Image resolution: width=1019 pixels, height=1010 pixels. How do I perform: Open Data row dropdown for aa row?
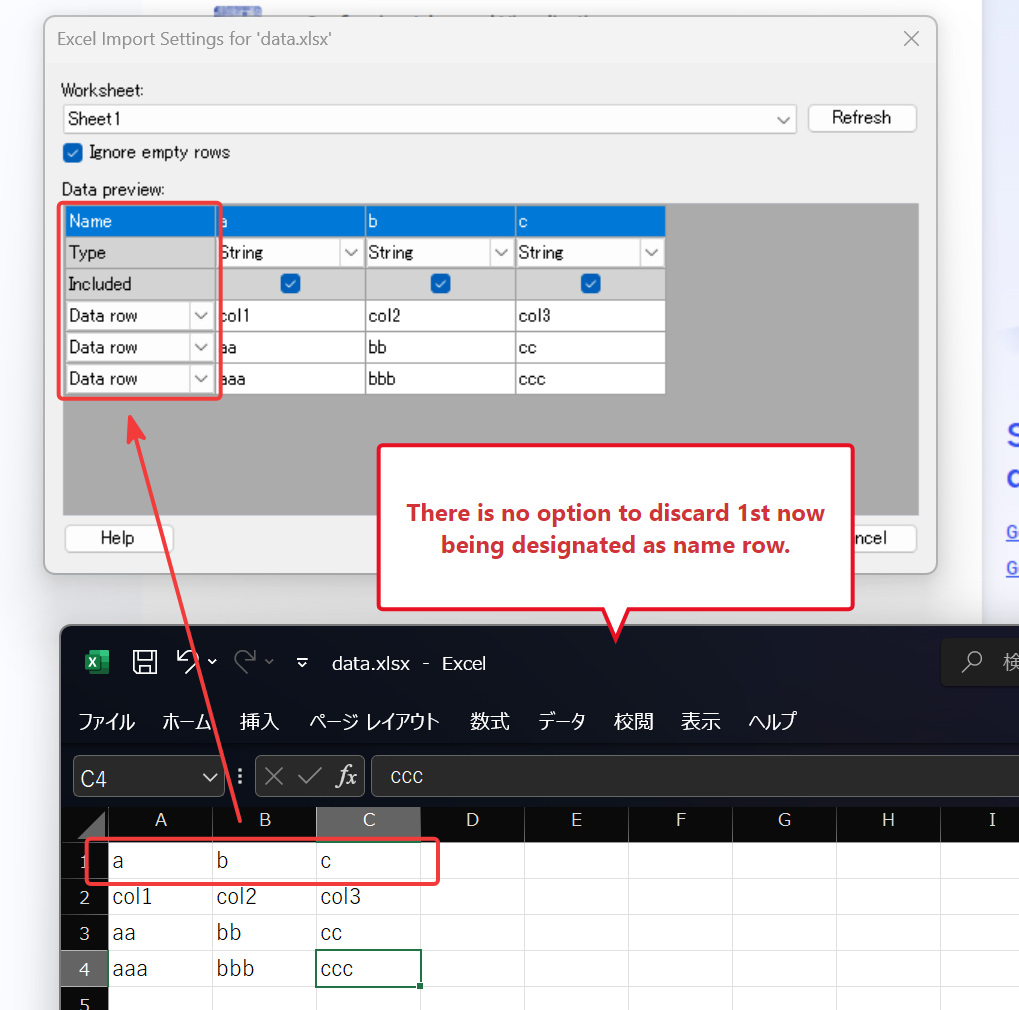[201, 347]
